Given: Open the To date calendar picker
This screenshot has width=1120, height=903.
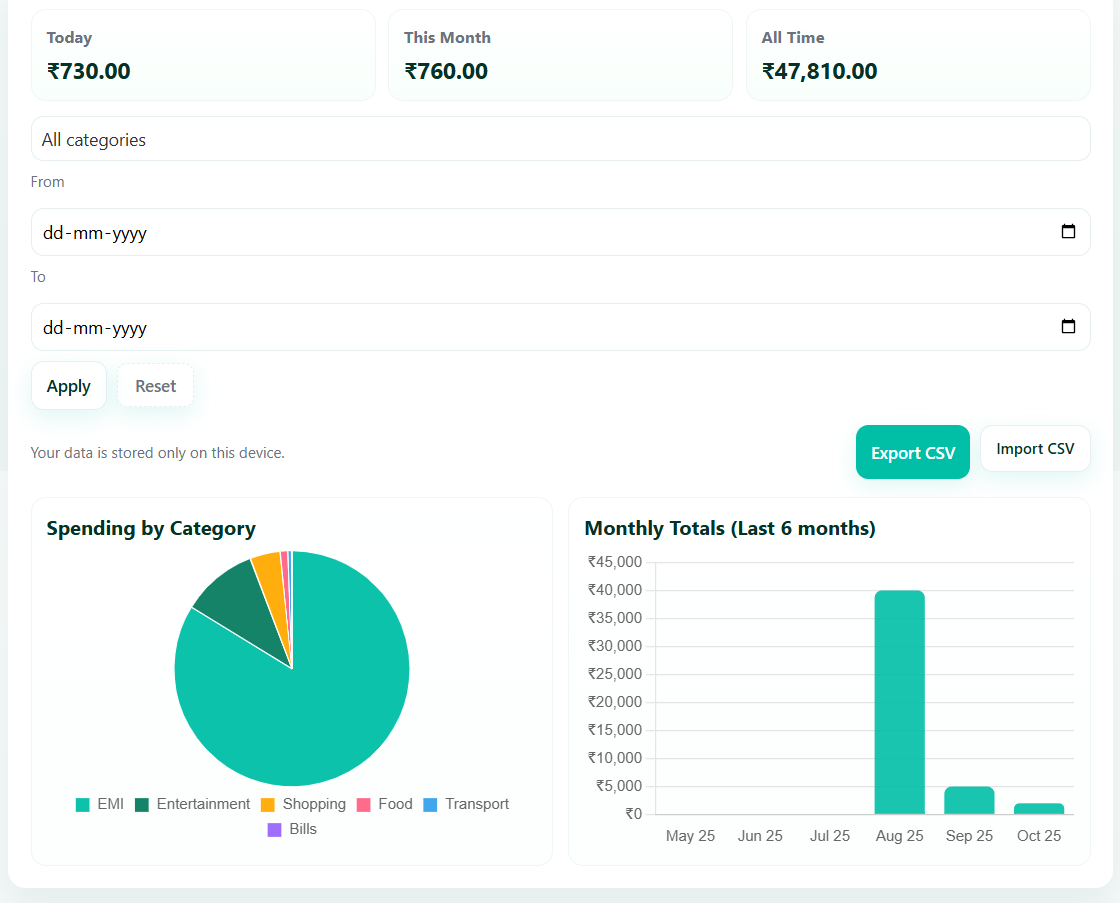Looking at the screenshot, I should coord(1068,326).
